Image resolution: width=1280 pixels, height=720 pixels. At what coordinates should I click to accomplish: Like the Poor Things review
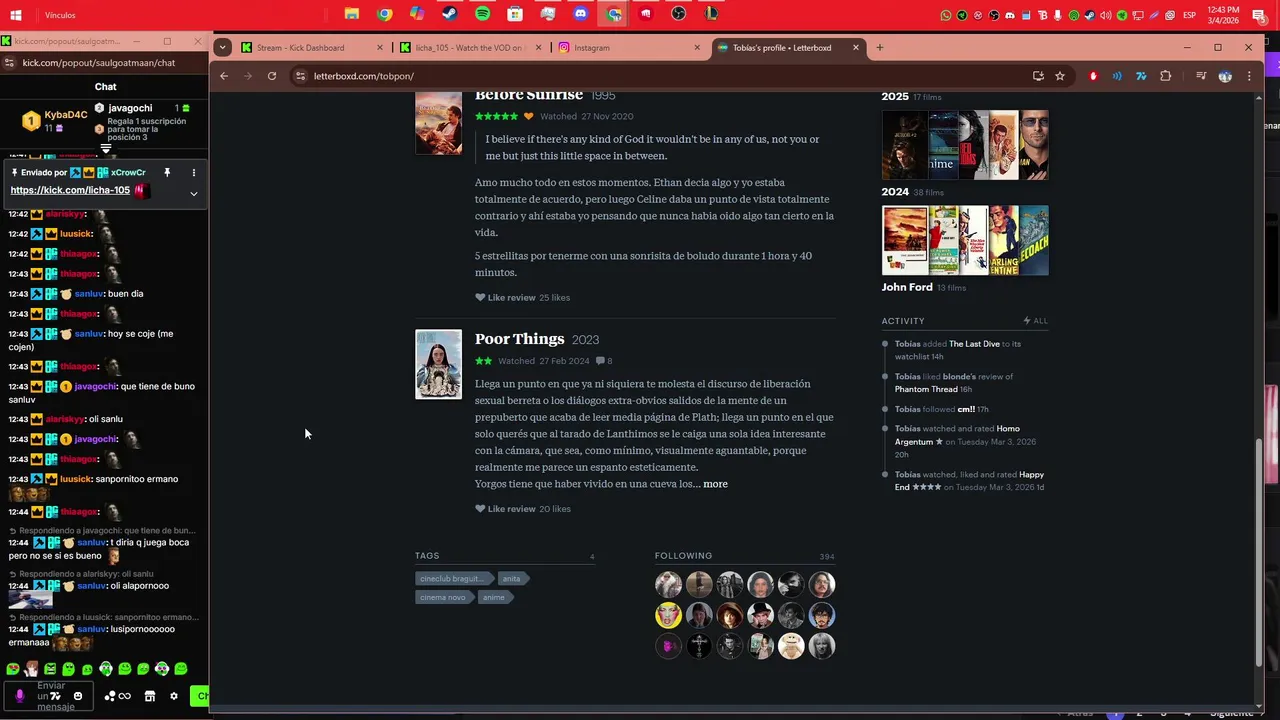coord(505,509)
